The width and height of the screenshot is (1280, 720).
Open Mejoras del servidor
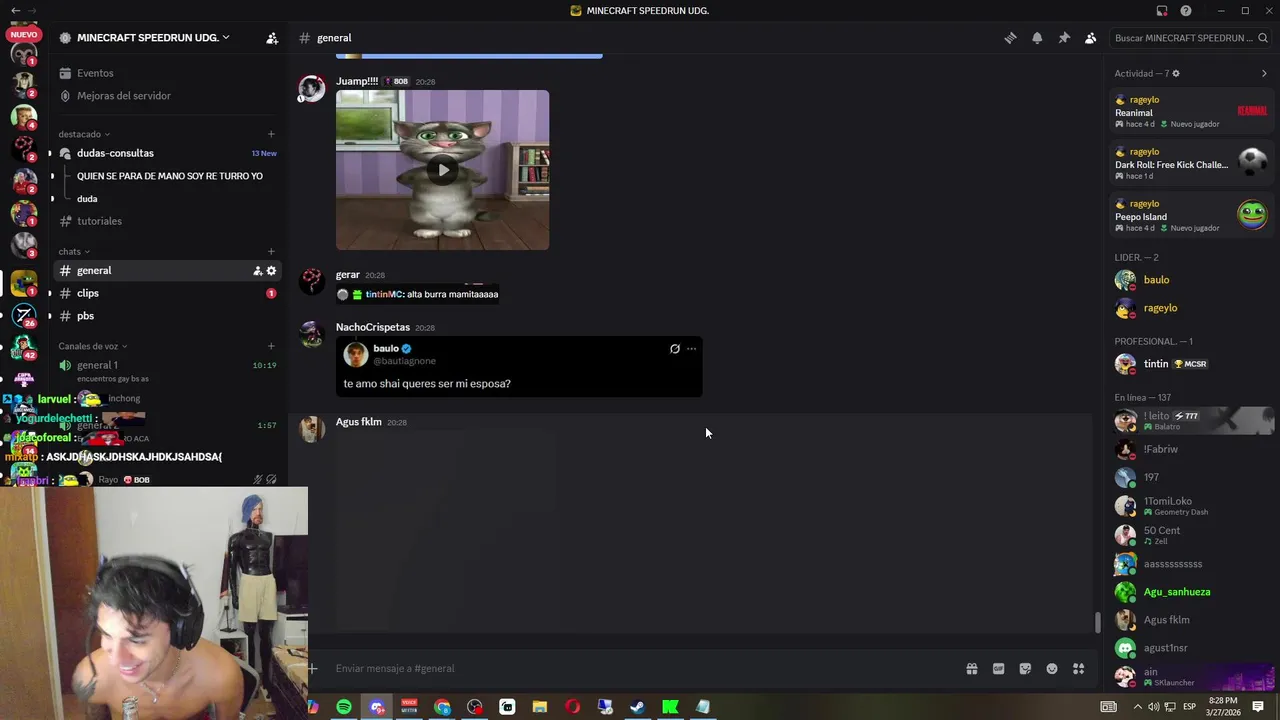tap(124, 96)
